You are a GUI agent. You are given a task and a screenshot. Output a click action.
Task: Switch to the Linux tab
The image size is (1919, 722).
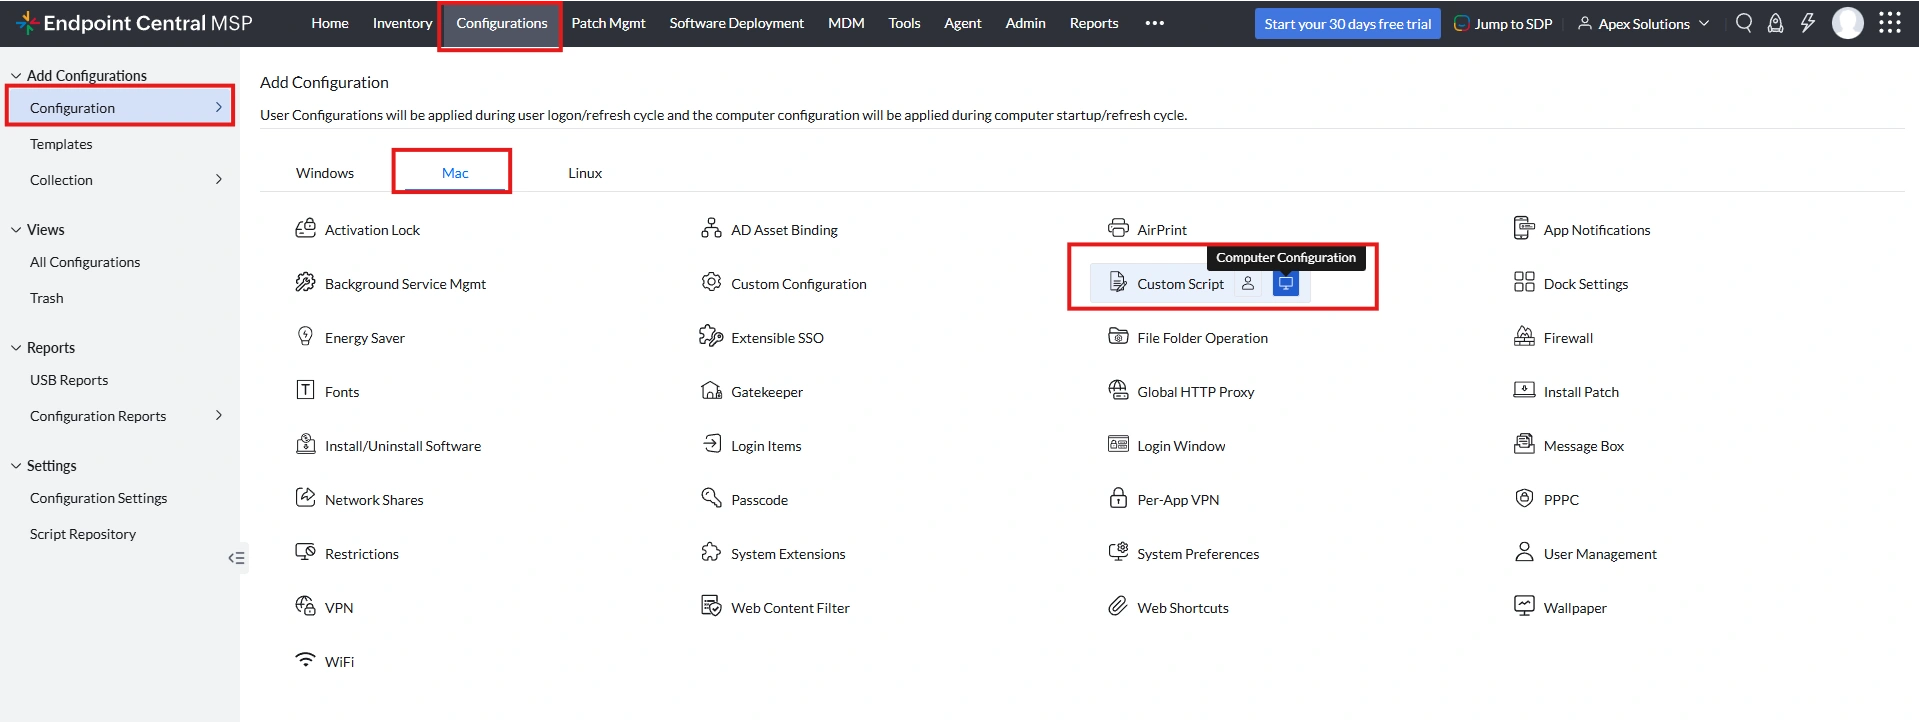[585, 173]
